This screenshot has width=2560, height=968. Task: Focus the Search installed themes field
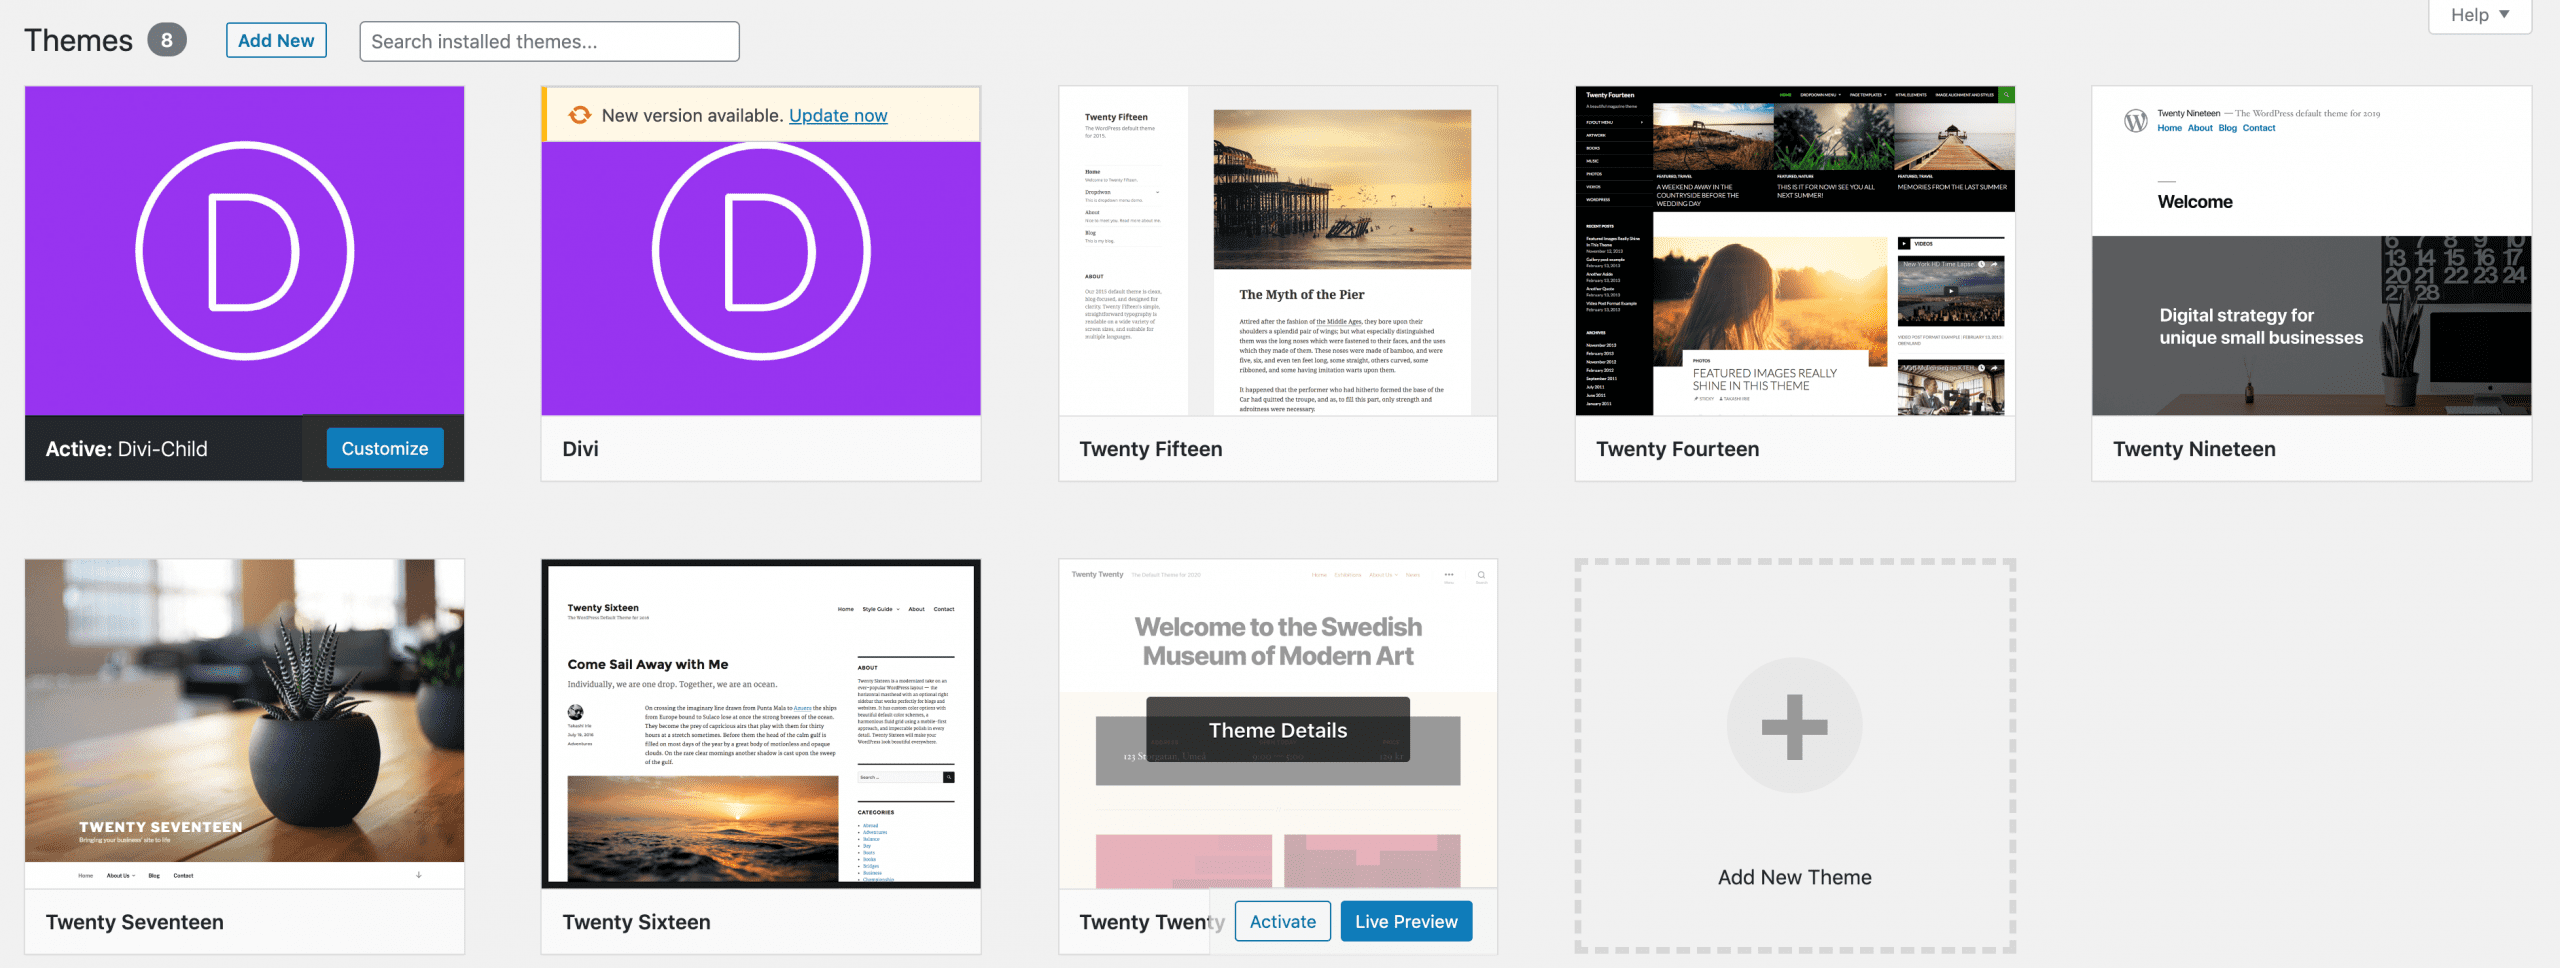(549, 41)
